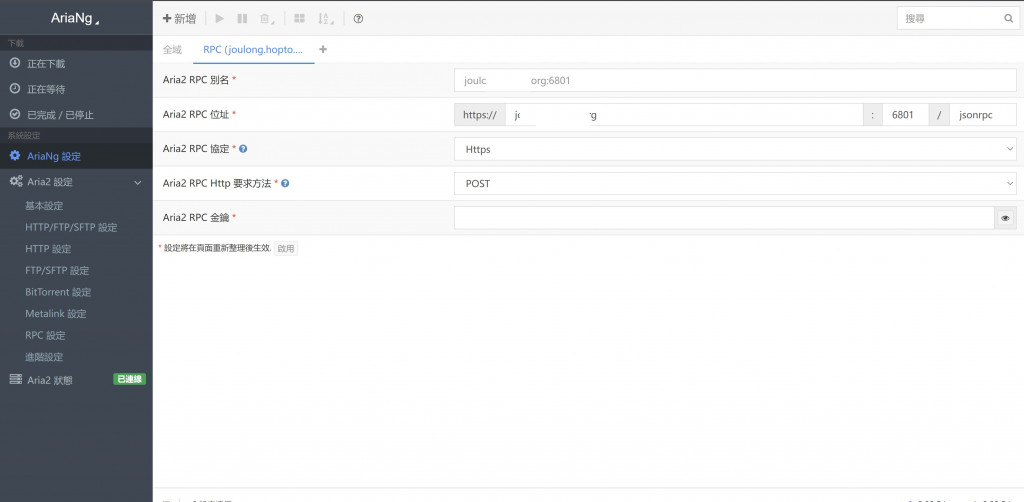The image size is (1024, 502).
Task: Click the Aria2 RPC 金鑰 secret field
Action: click(724, 218)
